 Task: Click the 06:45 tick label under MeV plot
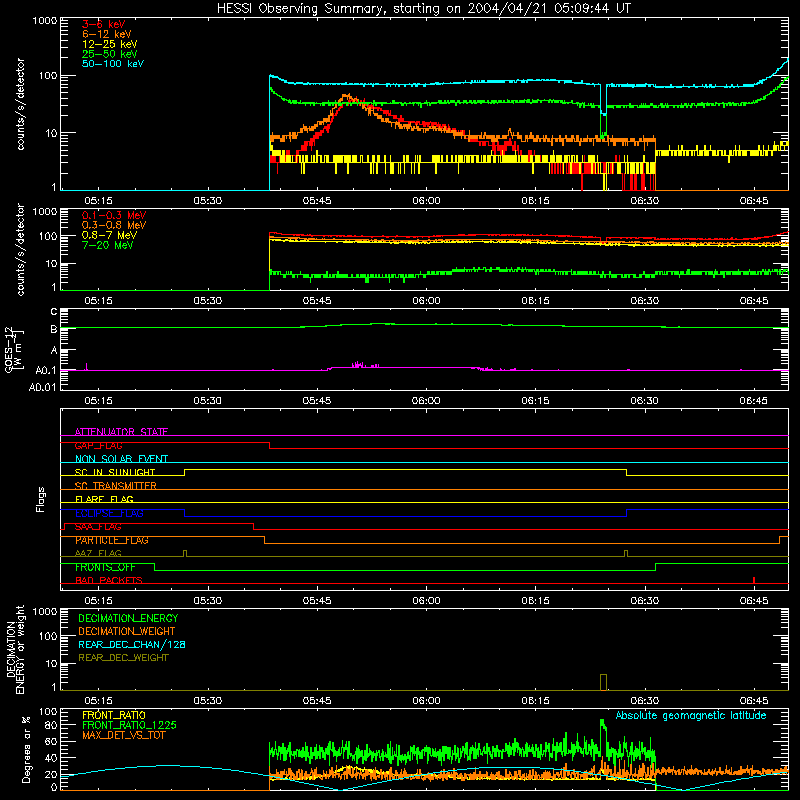(754, 301)
